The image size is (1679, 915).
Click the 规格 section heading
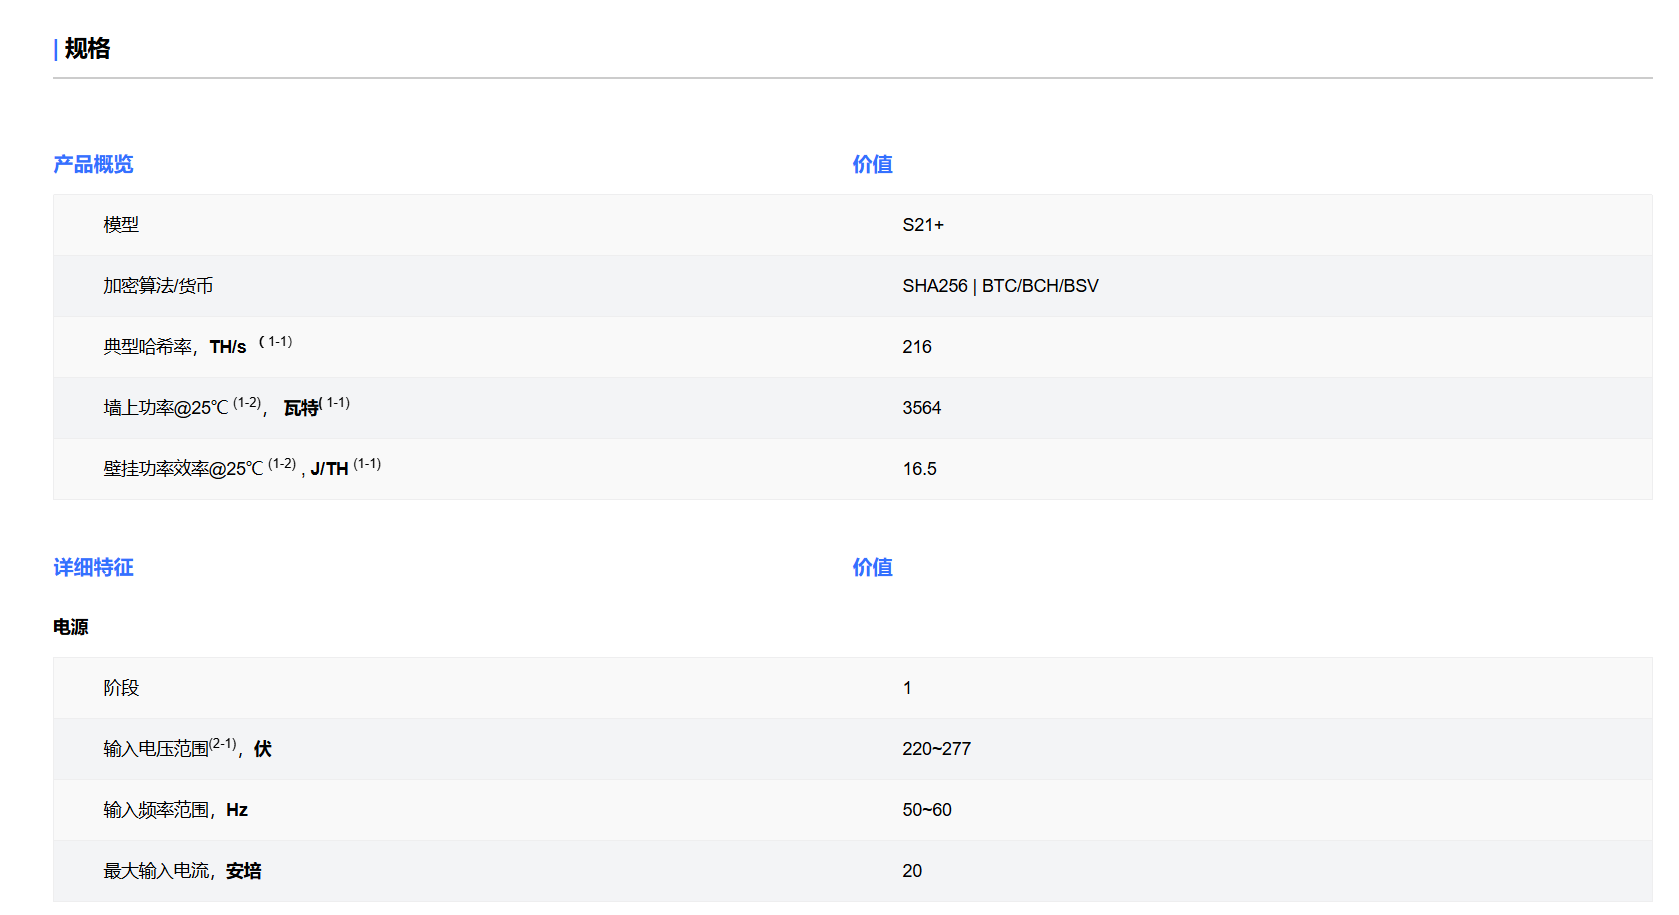[x=87, y=49]
